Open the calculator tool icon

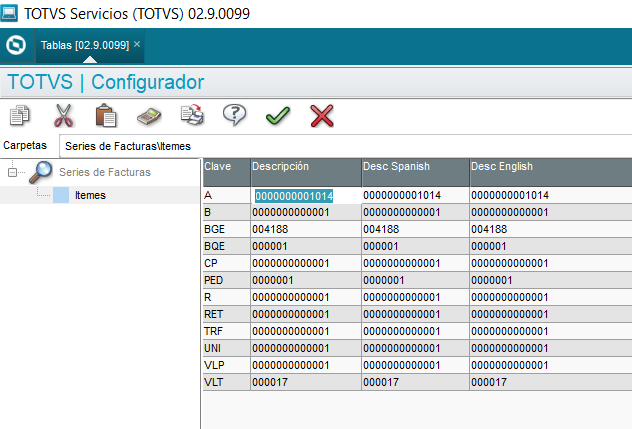coord(149,116)
